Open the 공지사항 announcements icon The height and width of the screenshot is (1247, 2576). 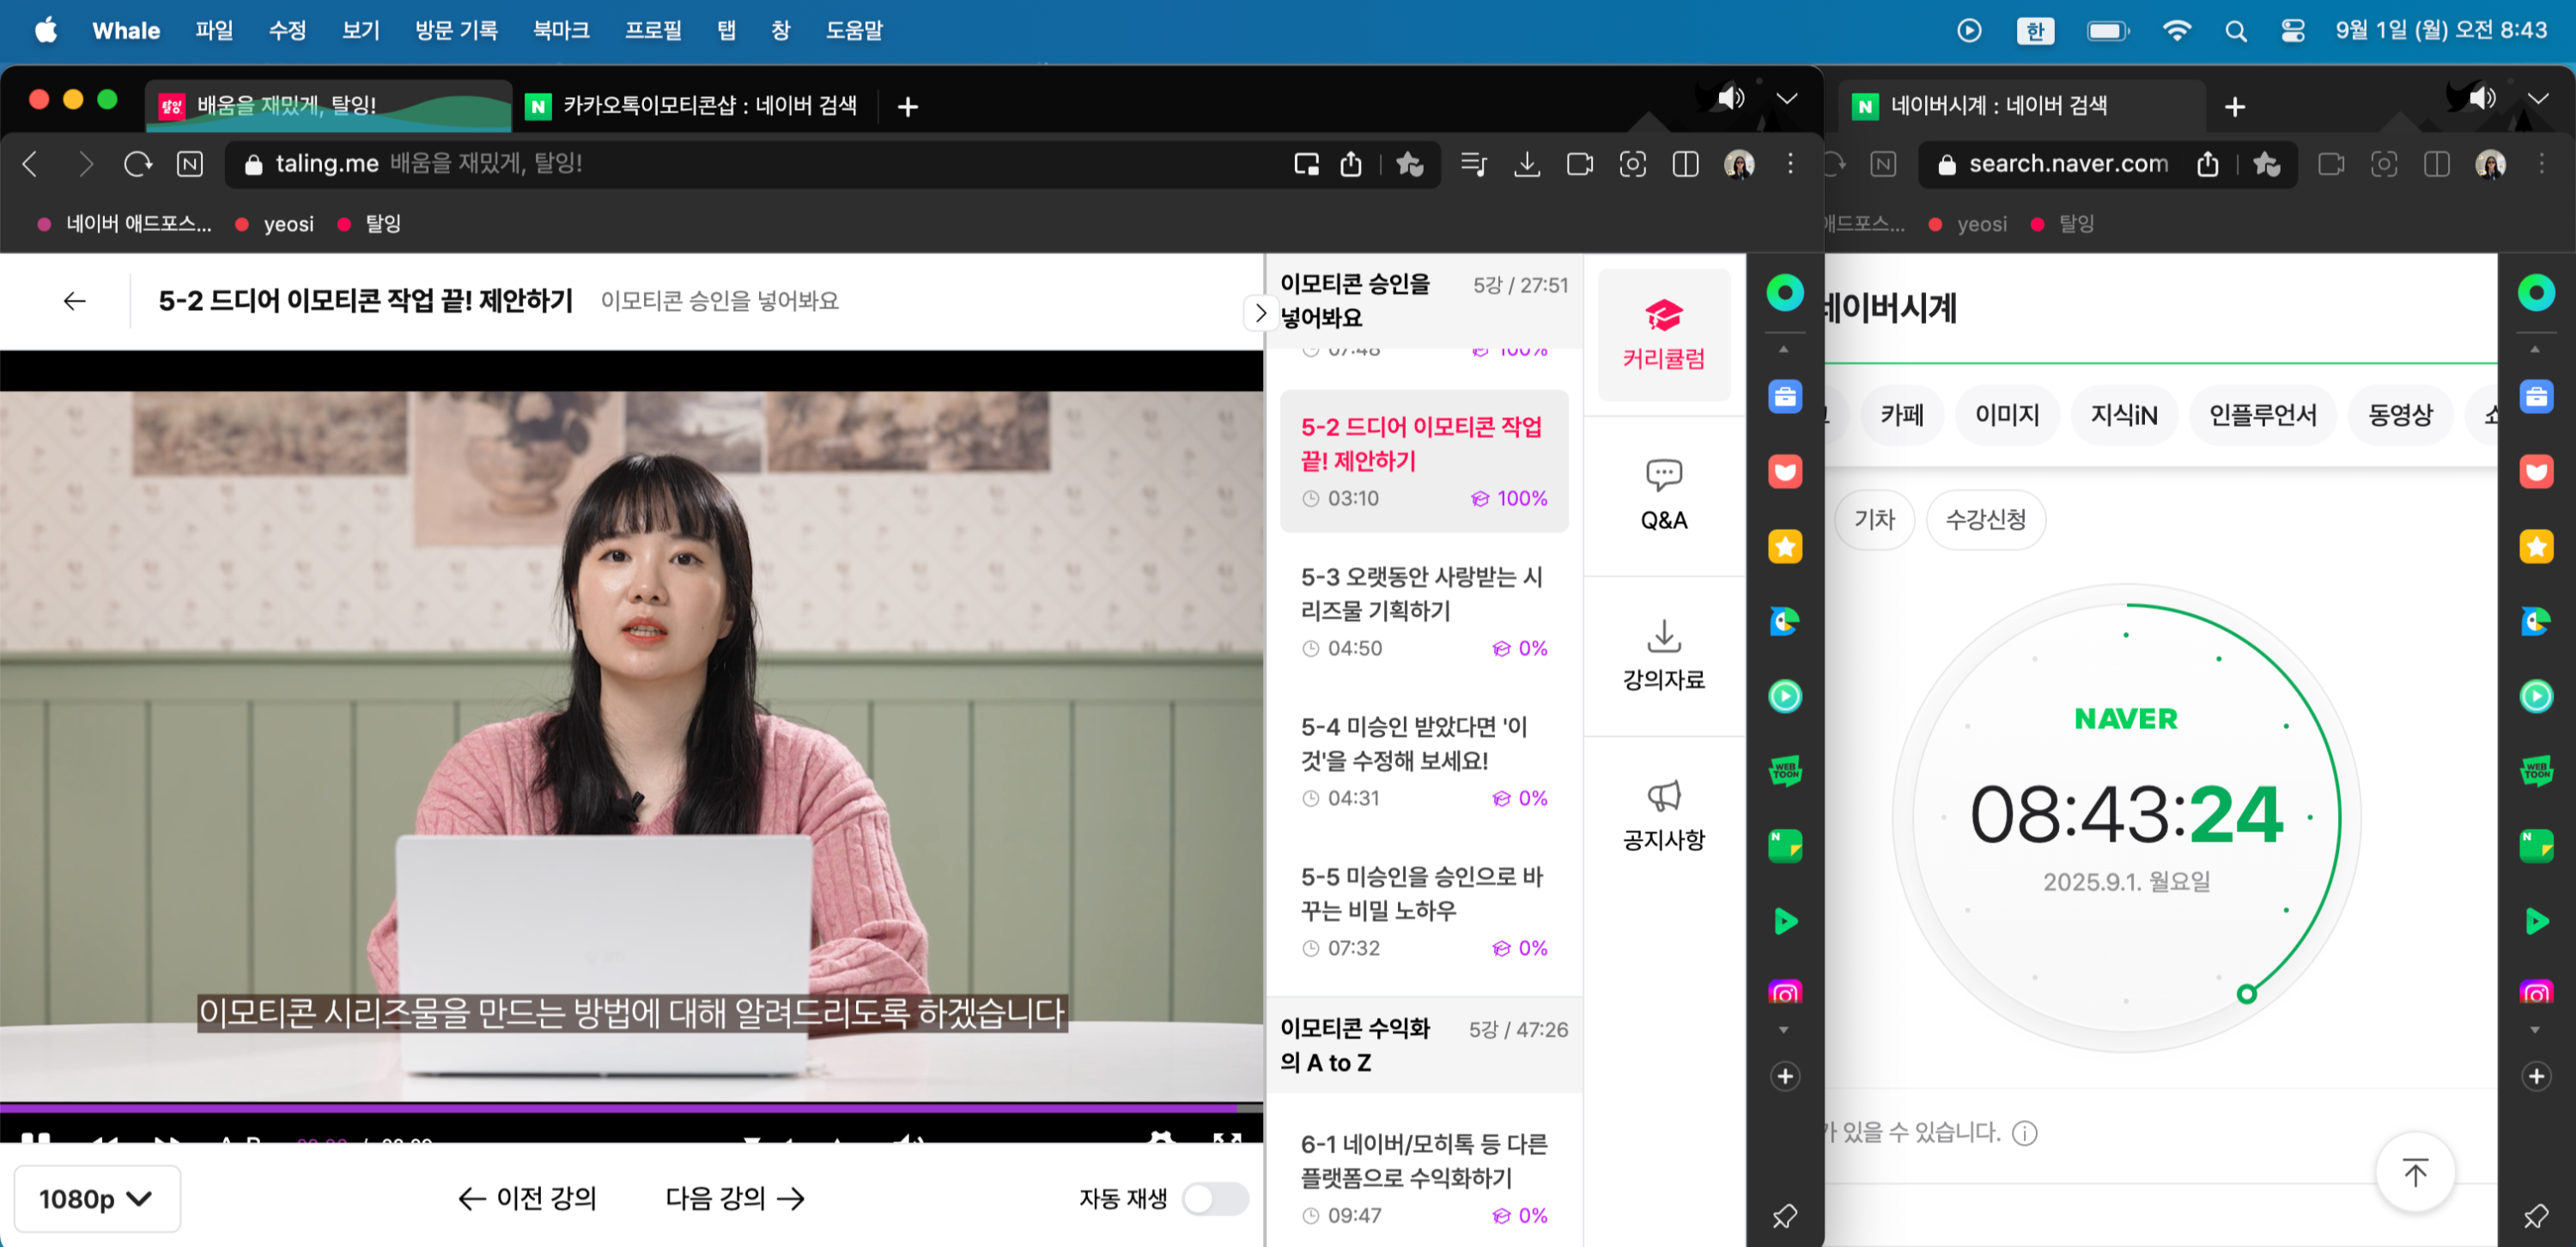1663,815
